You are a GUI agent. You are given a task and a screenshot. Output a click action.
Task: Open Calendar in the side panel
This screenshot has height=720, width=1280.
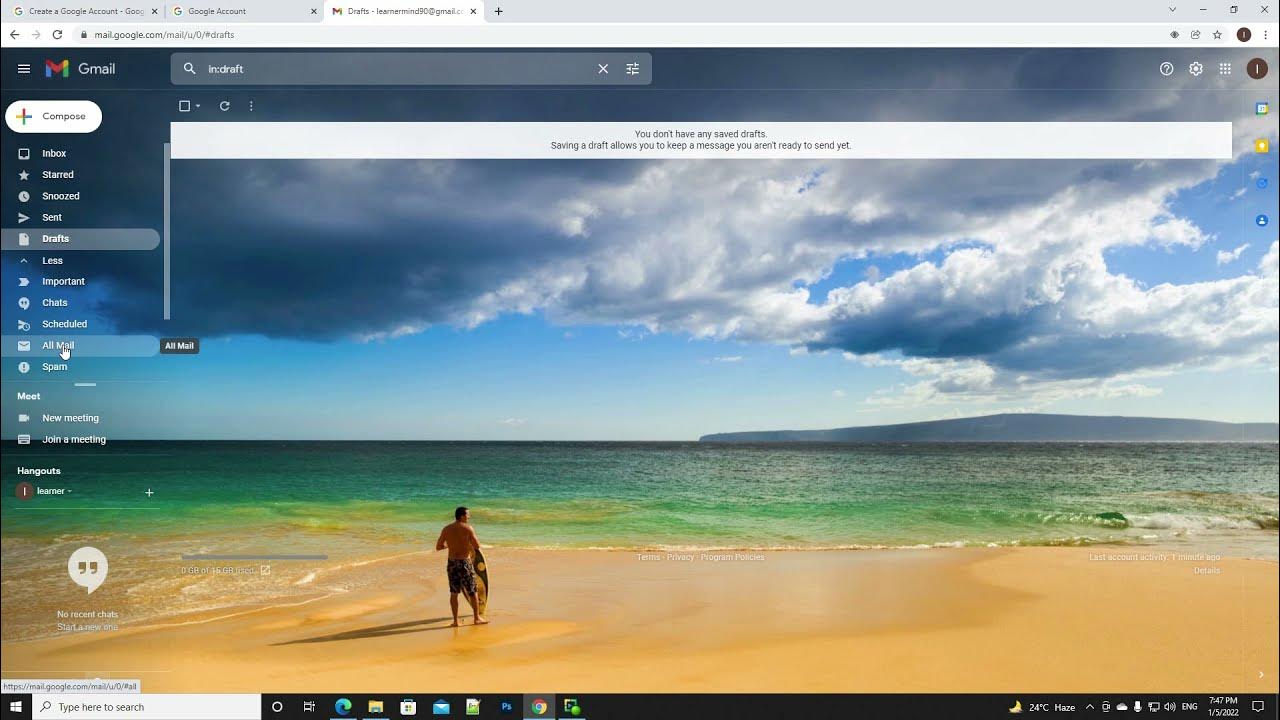tap(1262, 108)
